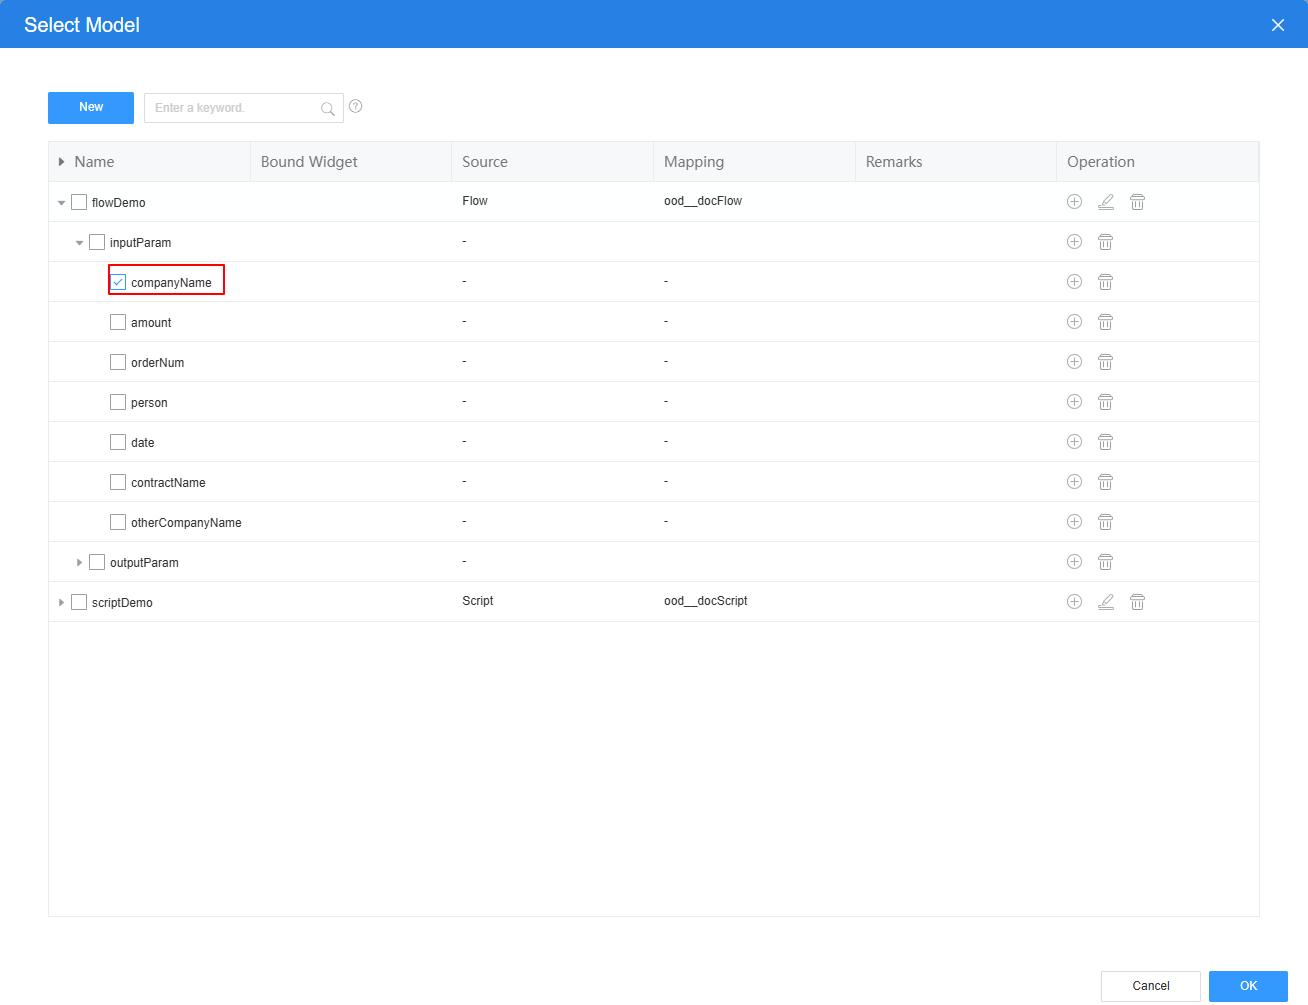The width and height of the screenshot is (1308, 1005).
Task: Check the date checkbox
Action: coord(118,442)
